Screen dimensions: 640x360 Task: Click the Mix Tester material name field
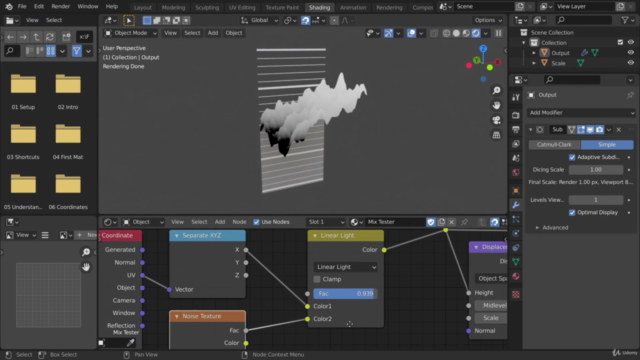(394, 222)
